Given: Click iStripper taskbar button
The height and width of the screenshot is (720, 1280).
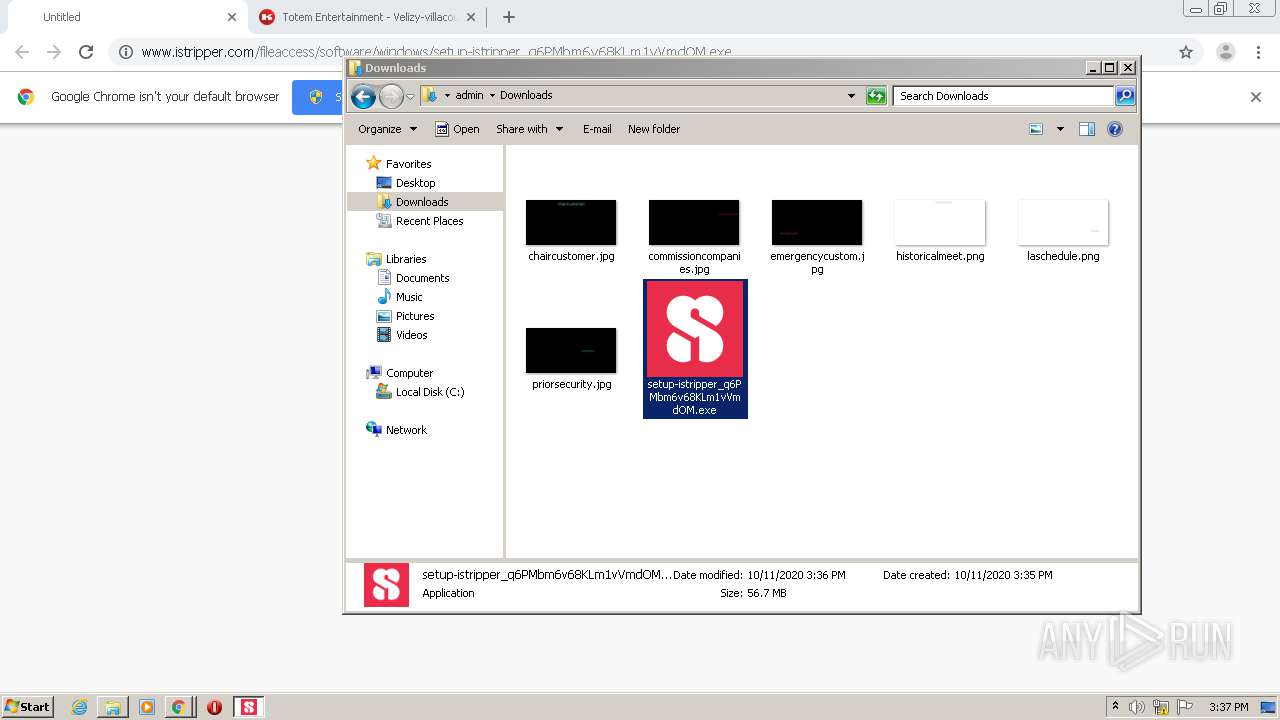Looking at the screenshot, I should (249, 707).
